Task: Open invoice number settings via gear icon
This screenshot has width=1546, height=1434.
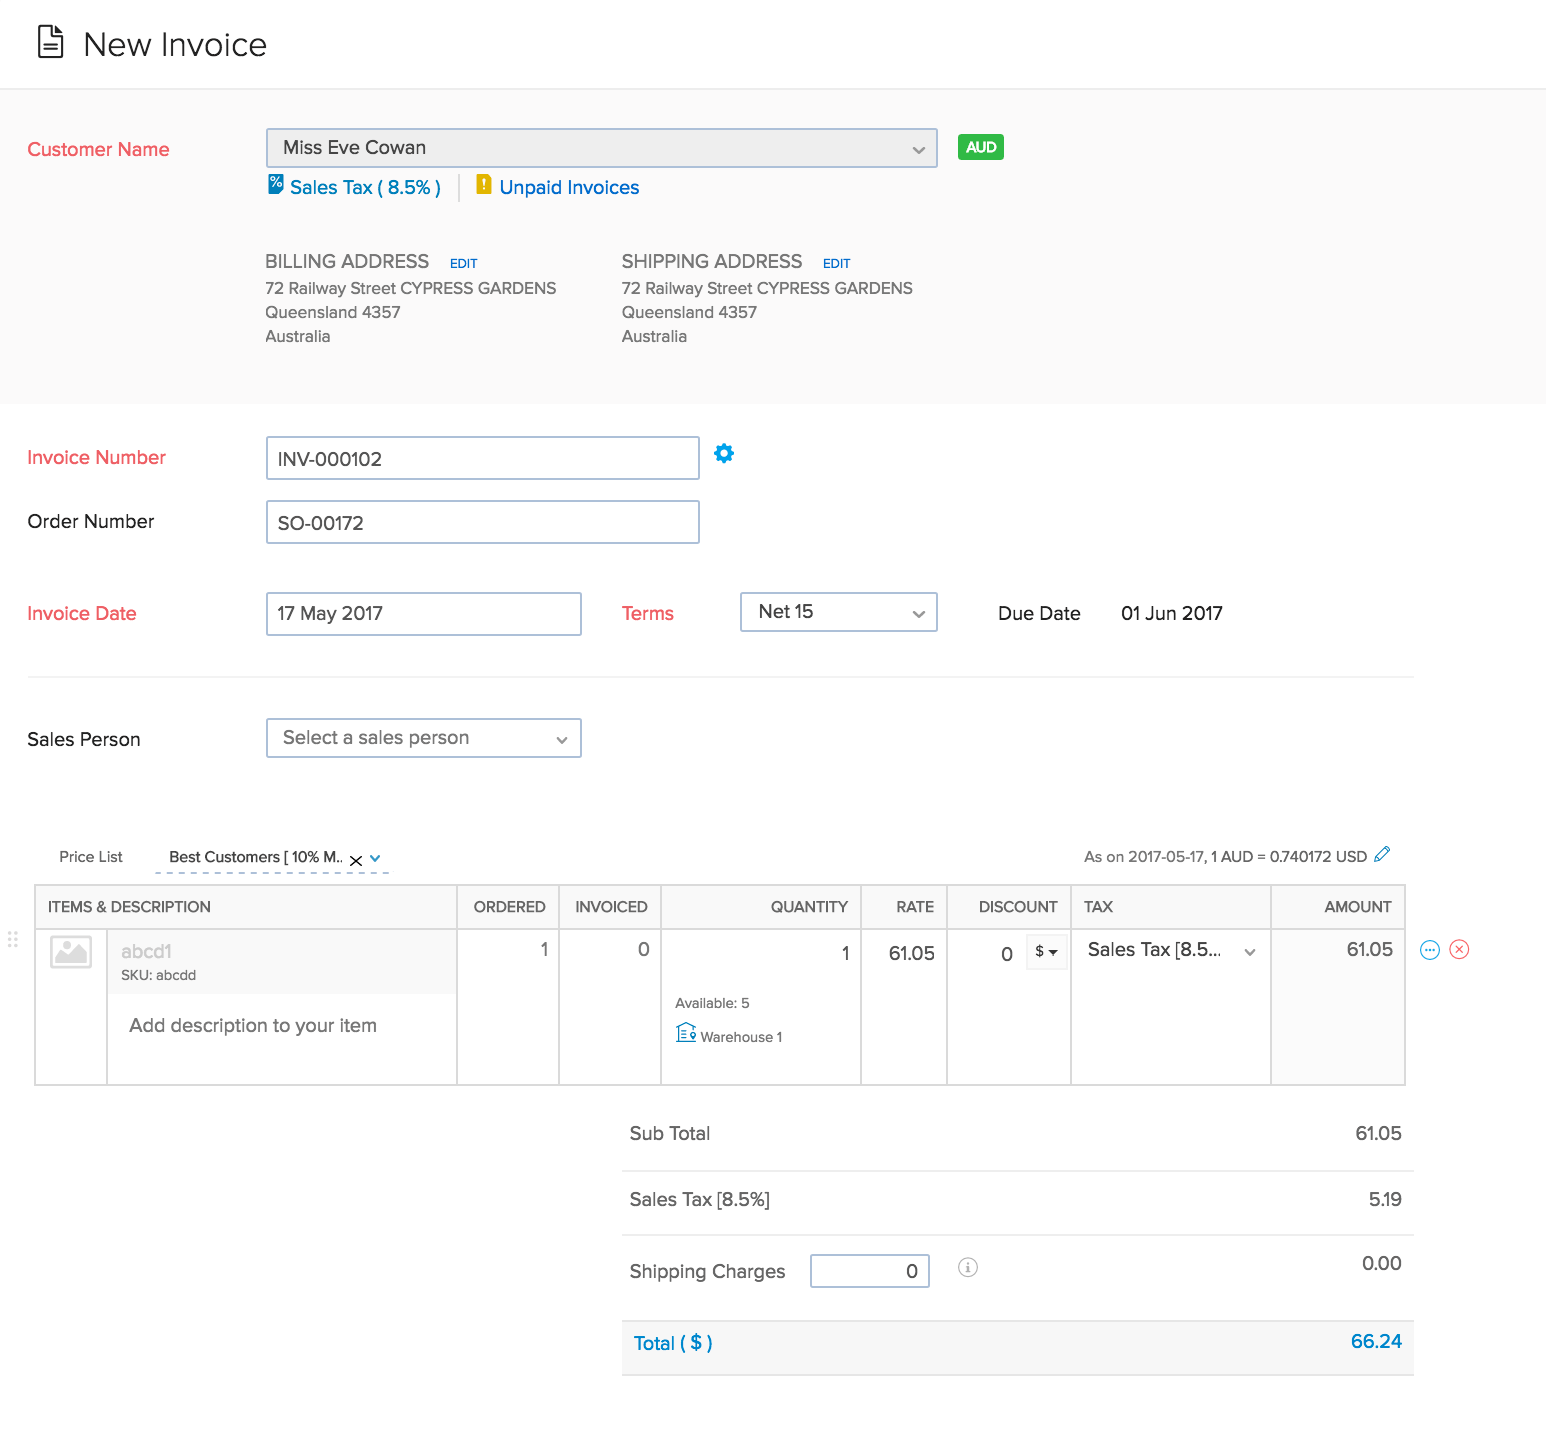Action: [x=723, y=454]
